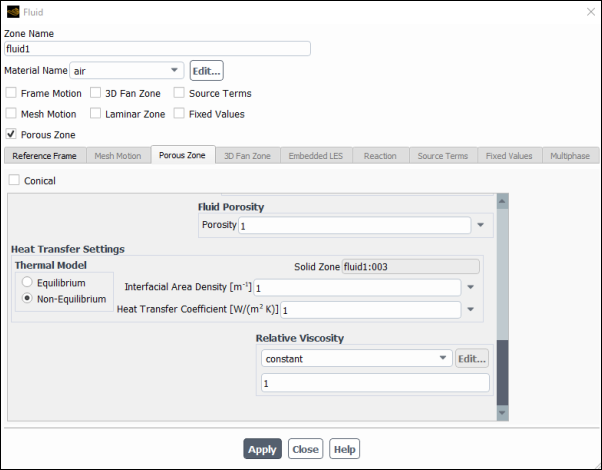Click the Close button
Screen dimensions: 602x470
[306, 449]
